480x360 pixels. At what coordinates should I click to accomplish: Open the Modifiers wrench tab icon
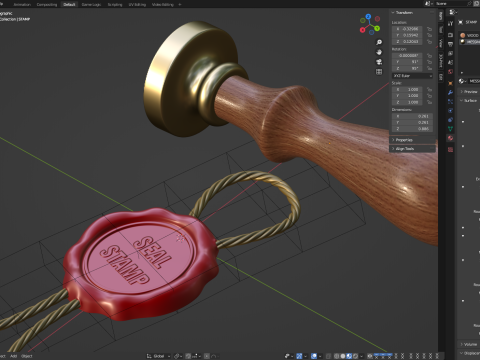(450, 92)
